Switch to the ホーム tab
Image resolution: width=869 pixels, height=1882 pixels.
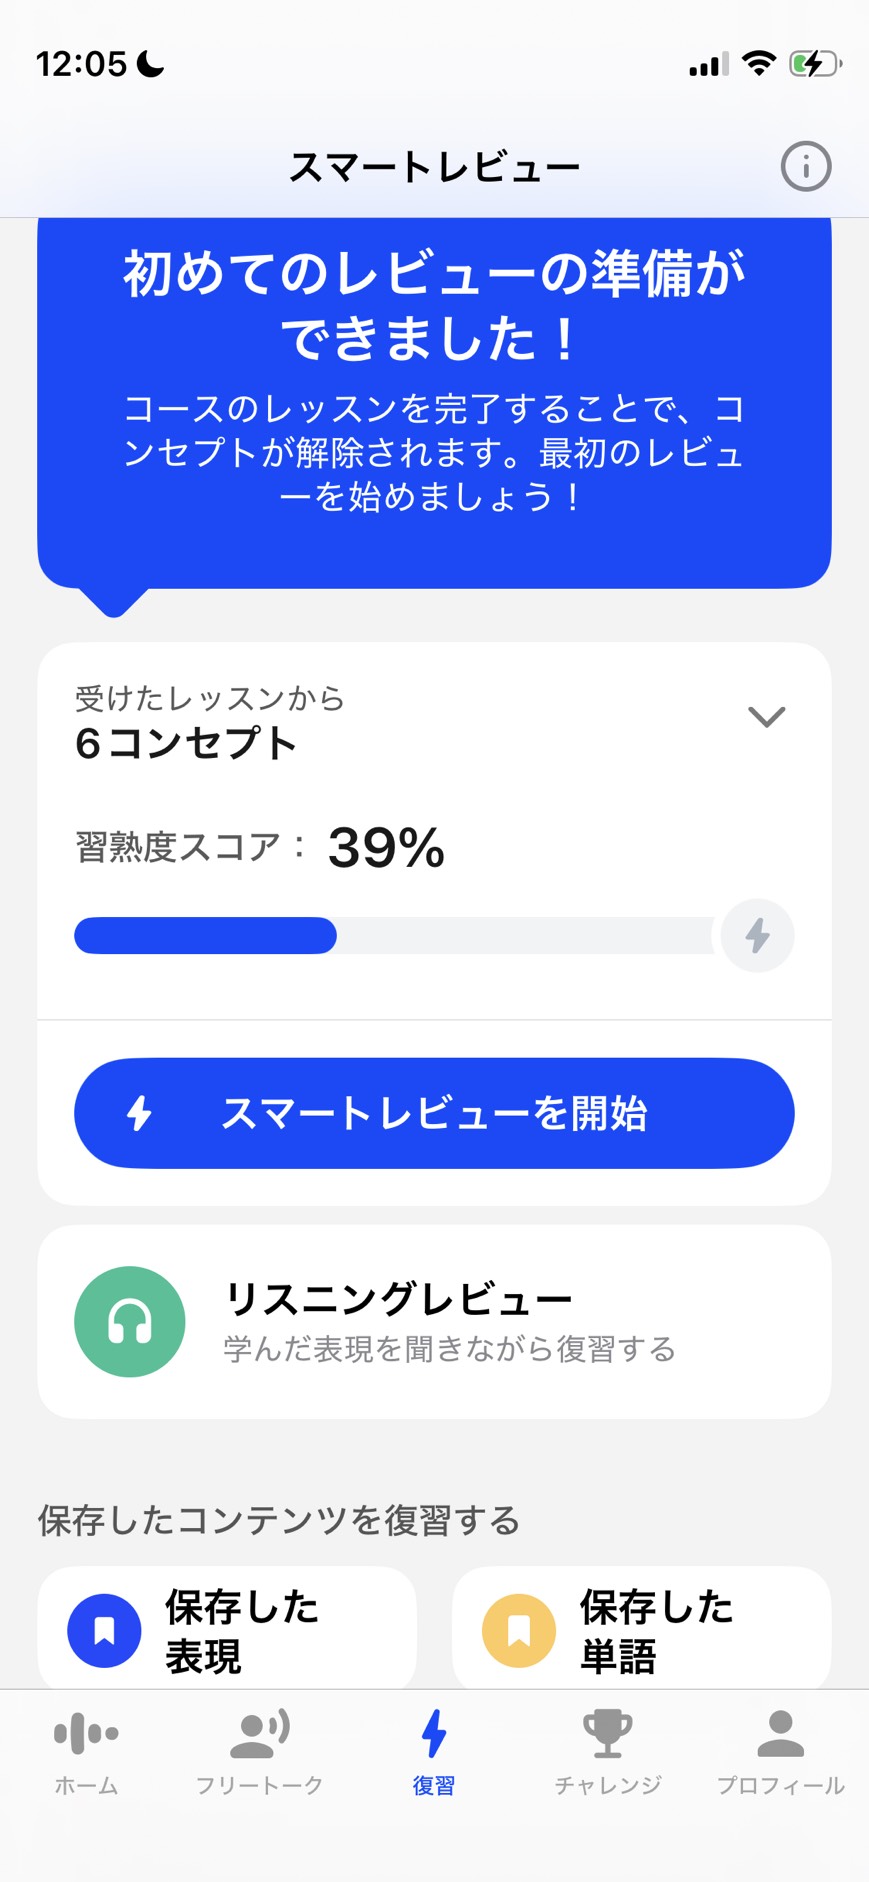86,1751
